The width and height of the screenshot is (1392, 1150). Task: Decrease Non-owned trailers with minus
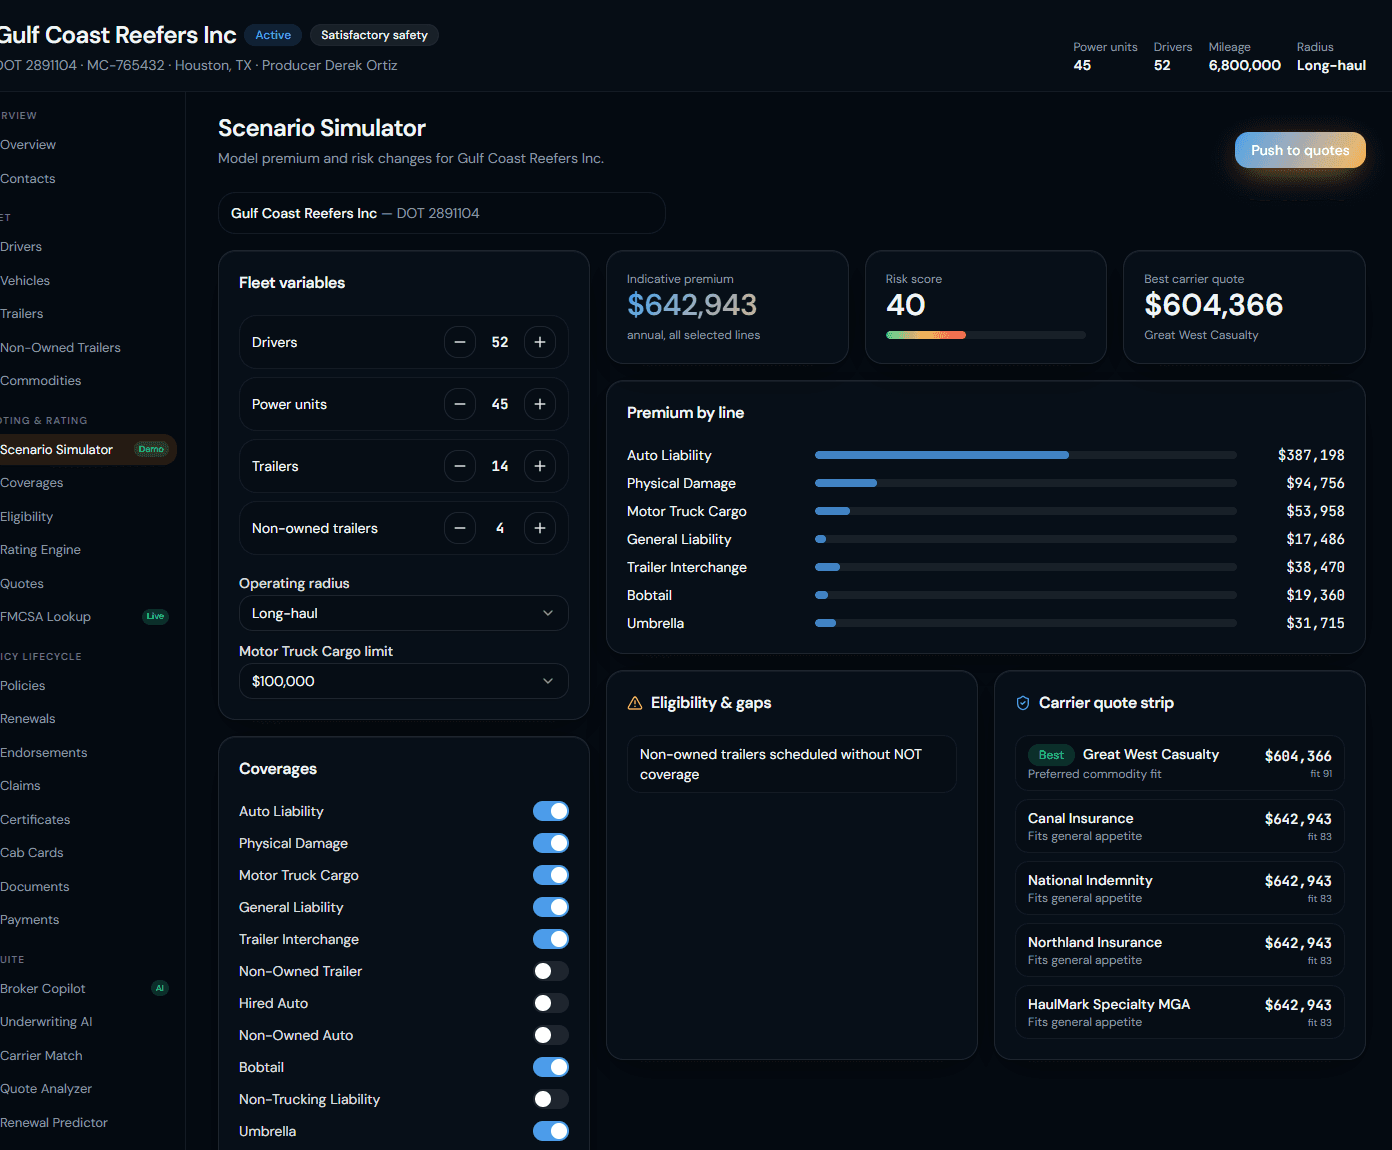(x=460, y=528)
